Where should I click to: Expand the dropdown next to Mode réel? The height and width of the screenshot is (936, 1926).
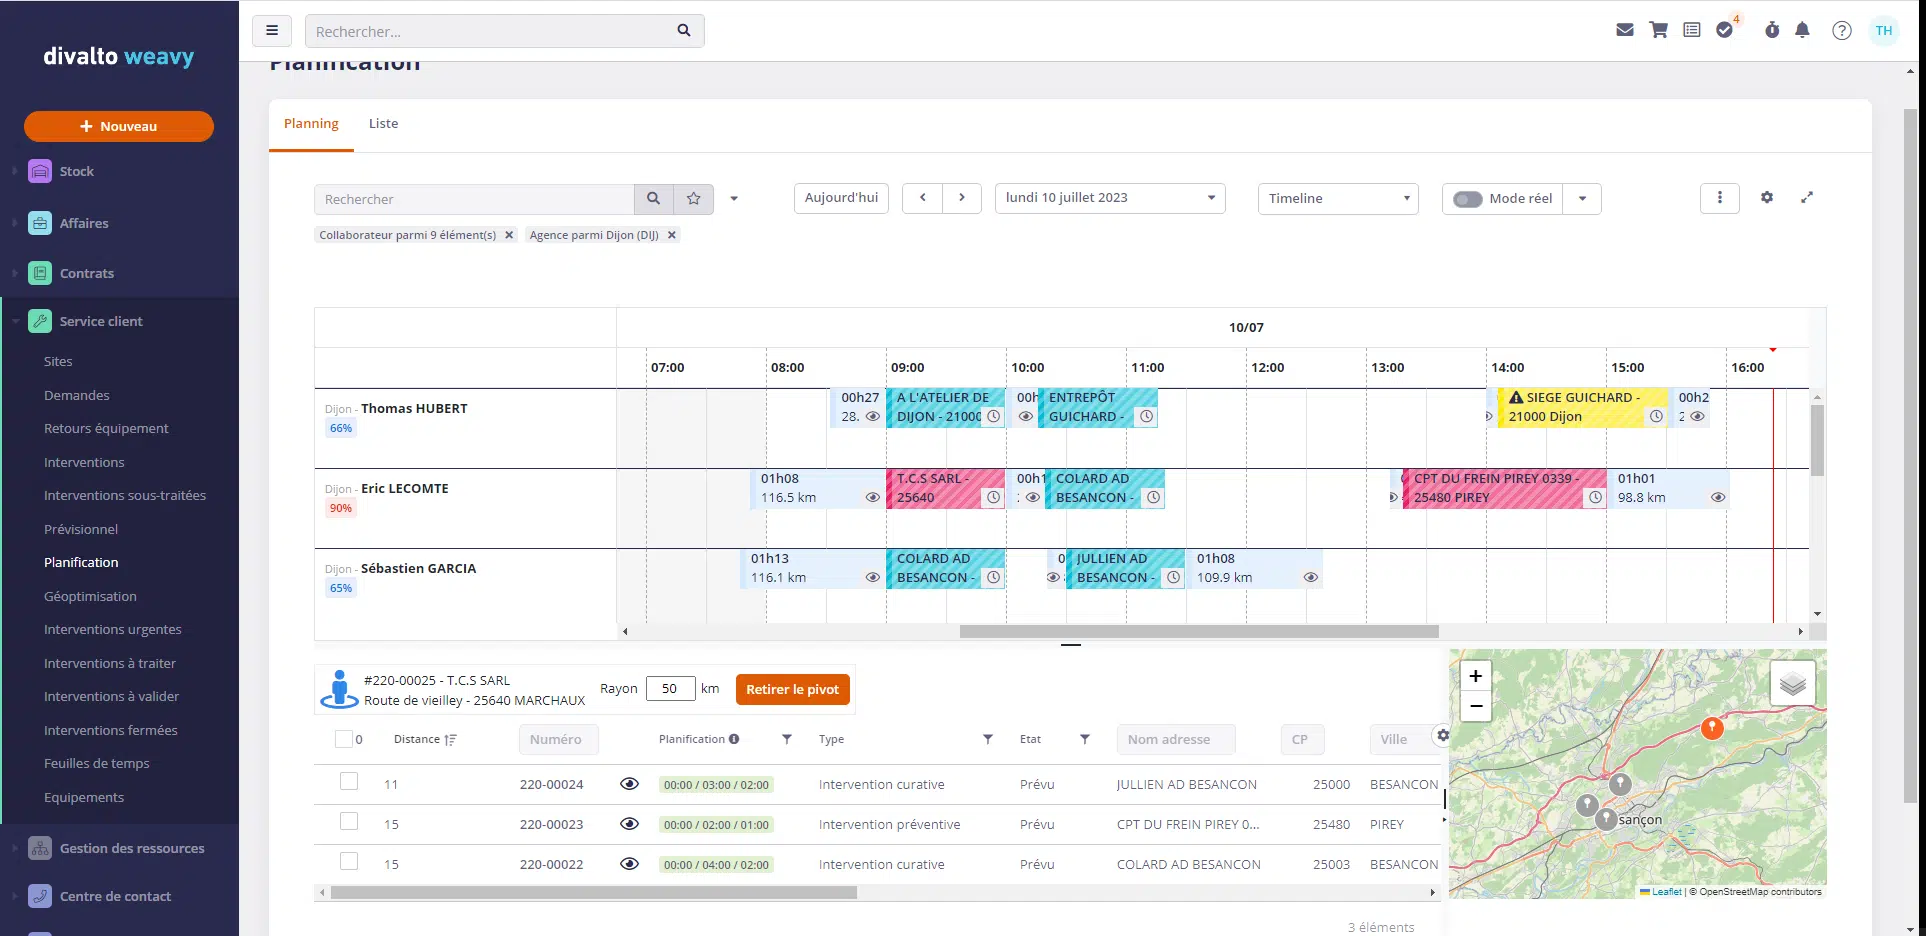coord(1582,199)
